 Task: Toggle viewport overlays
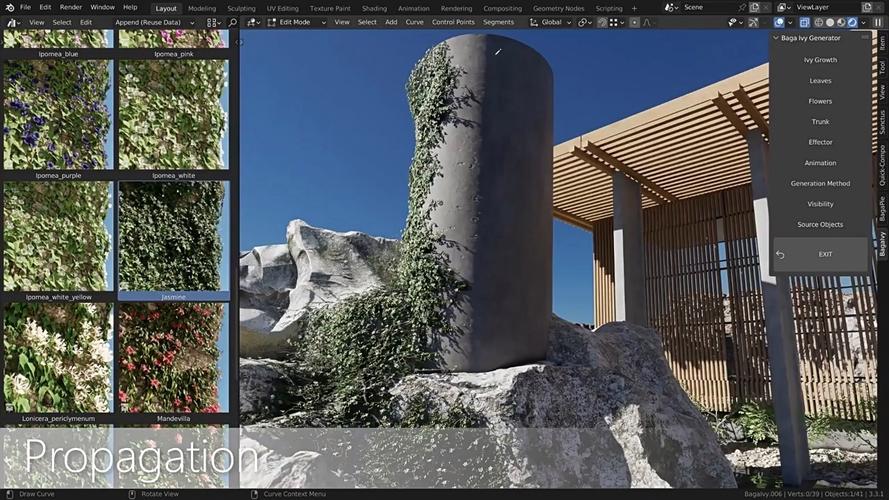point(779,23)
